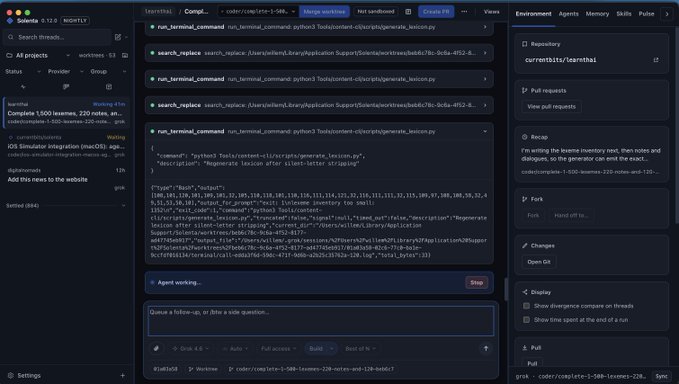Click the flag filter icon in sidebar
This screenshot has height=384, width=679.
click(66, 87)
